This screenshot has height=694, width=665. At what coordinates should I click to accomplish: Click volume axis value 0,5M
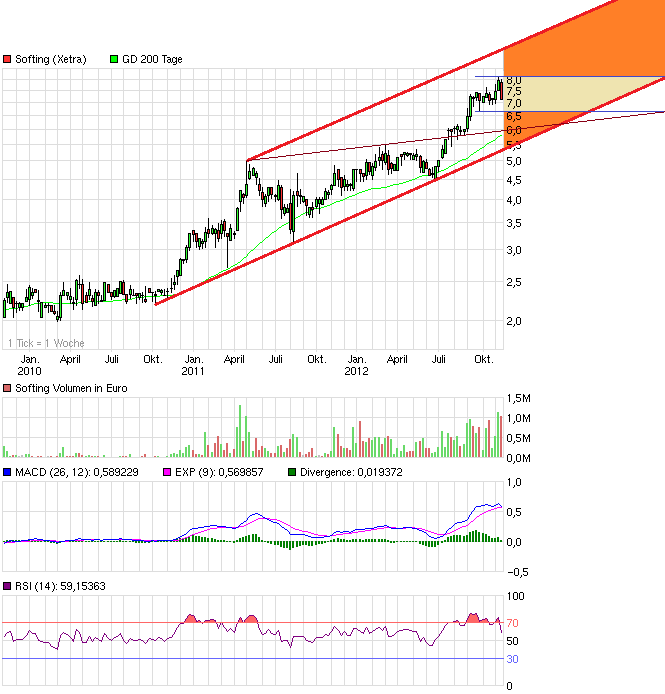pyautogui.click(x=518, y=438)
